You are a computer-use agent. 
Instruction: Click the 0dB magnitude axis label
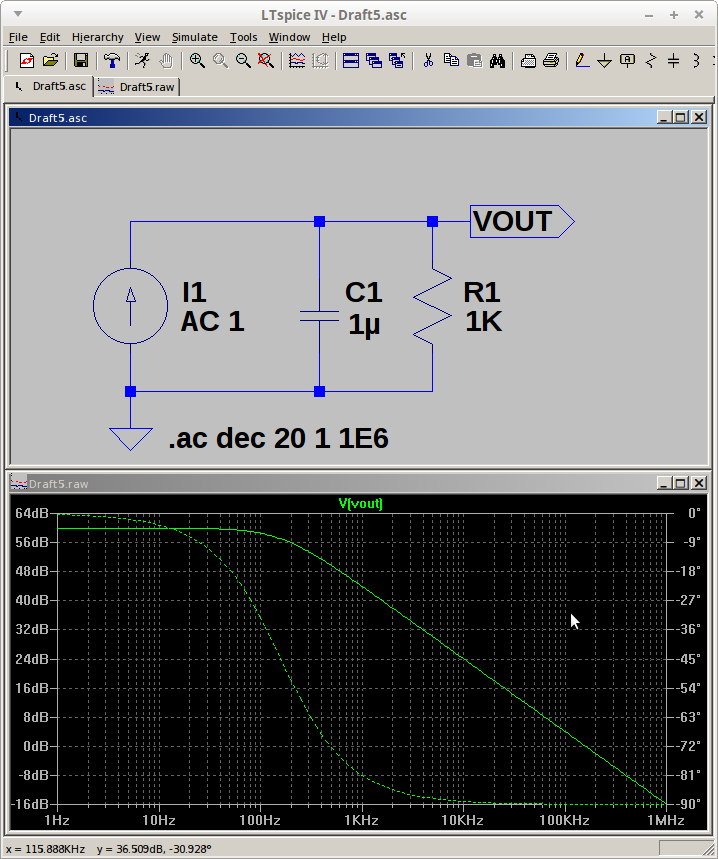(36, 746)
